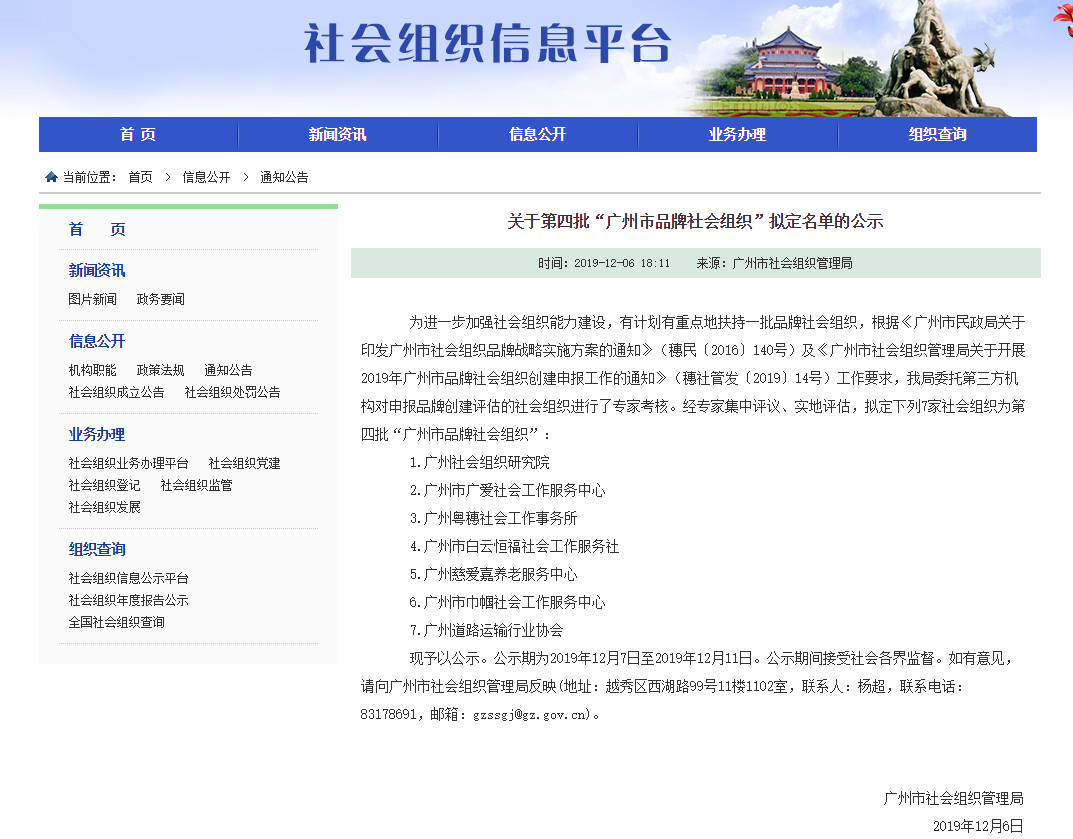1073x839 pixels.
Task: Click the phone number 83178691
Action: [388, 715]
